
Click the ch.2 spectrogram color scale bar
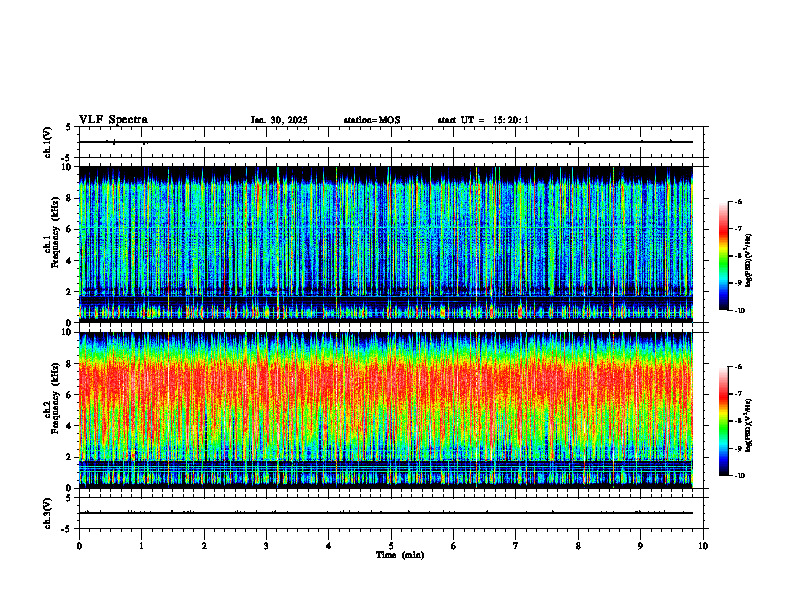[724, 421]
